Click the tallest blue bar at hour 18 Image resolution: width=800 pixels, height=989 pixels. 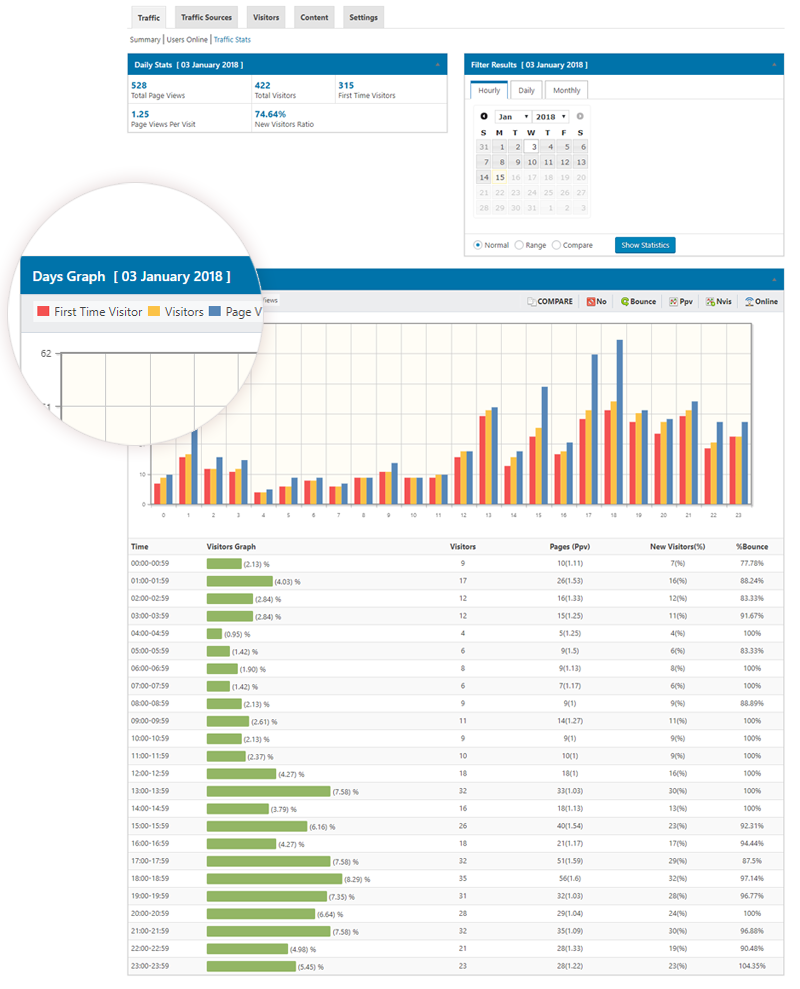[x=620, y=422]
